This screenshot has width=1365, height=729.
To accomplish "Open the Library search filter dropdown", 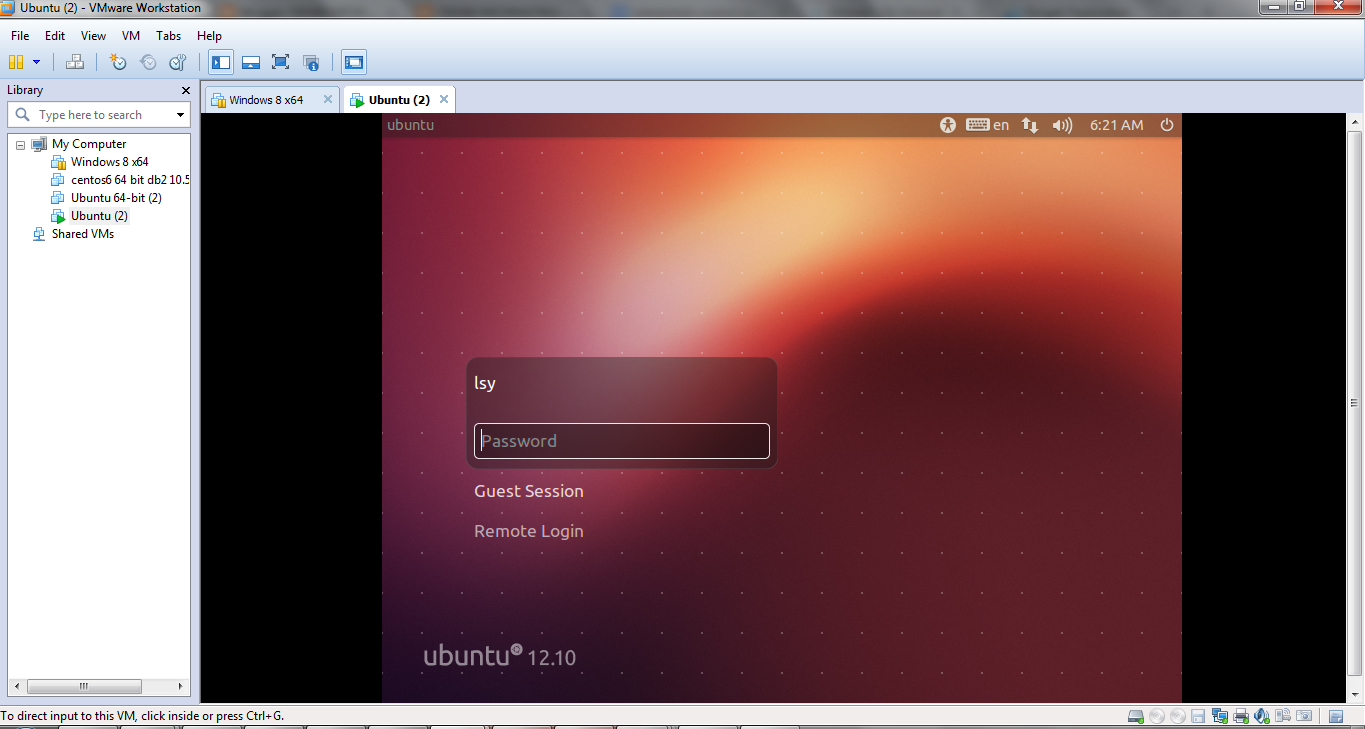I will point(181,115).
